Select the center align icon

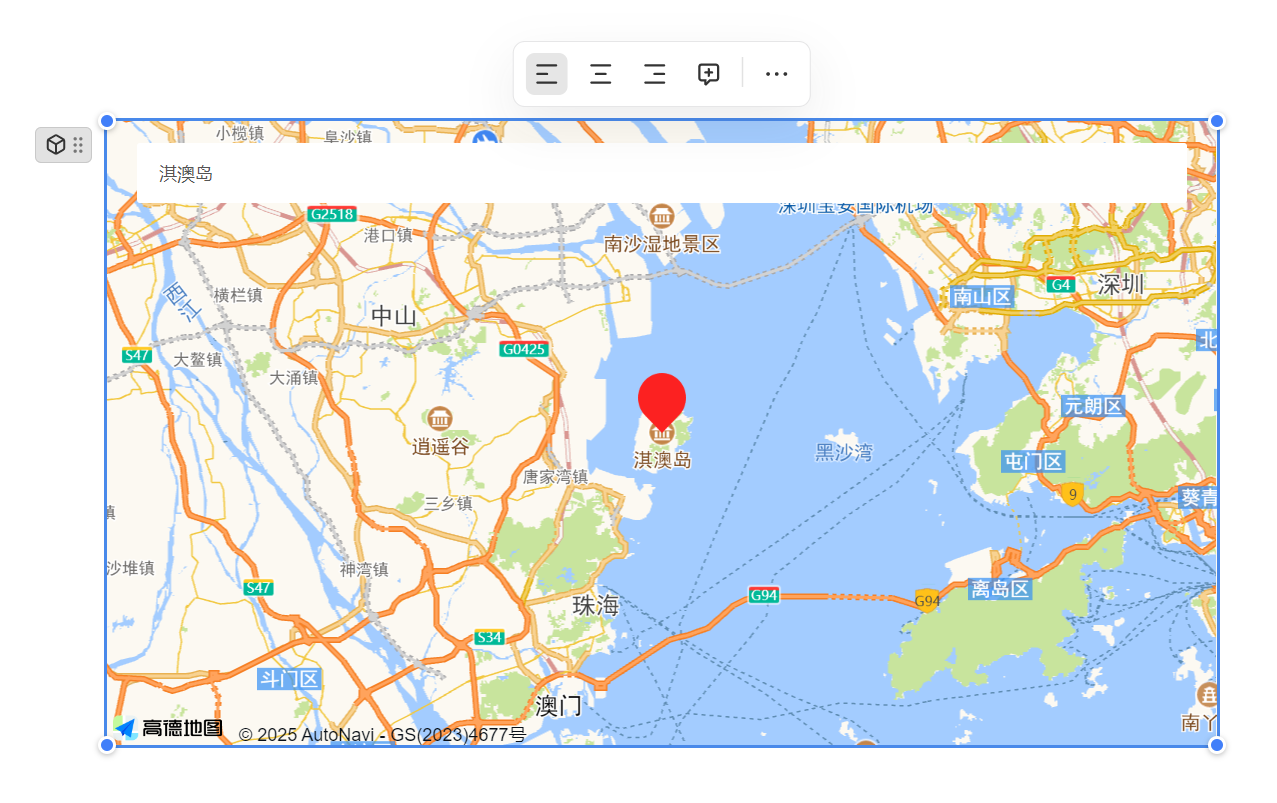(600, 74)
